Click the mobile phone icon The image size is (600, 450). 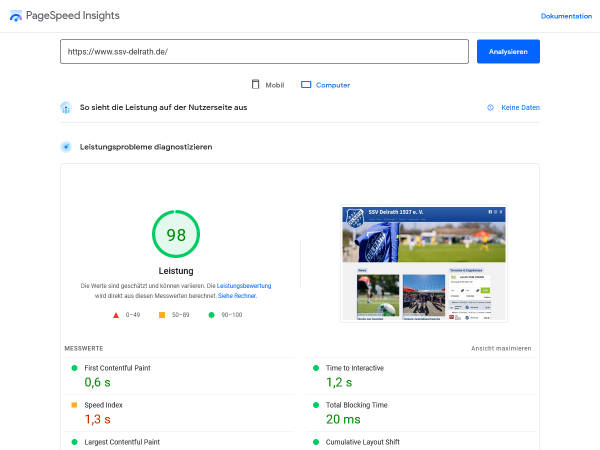point(255,84)
